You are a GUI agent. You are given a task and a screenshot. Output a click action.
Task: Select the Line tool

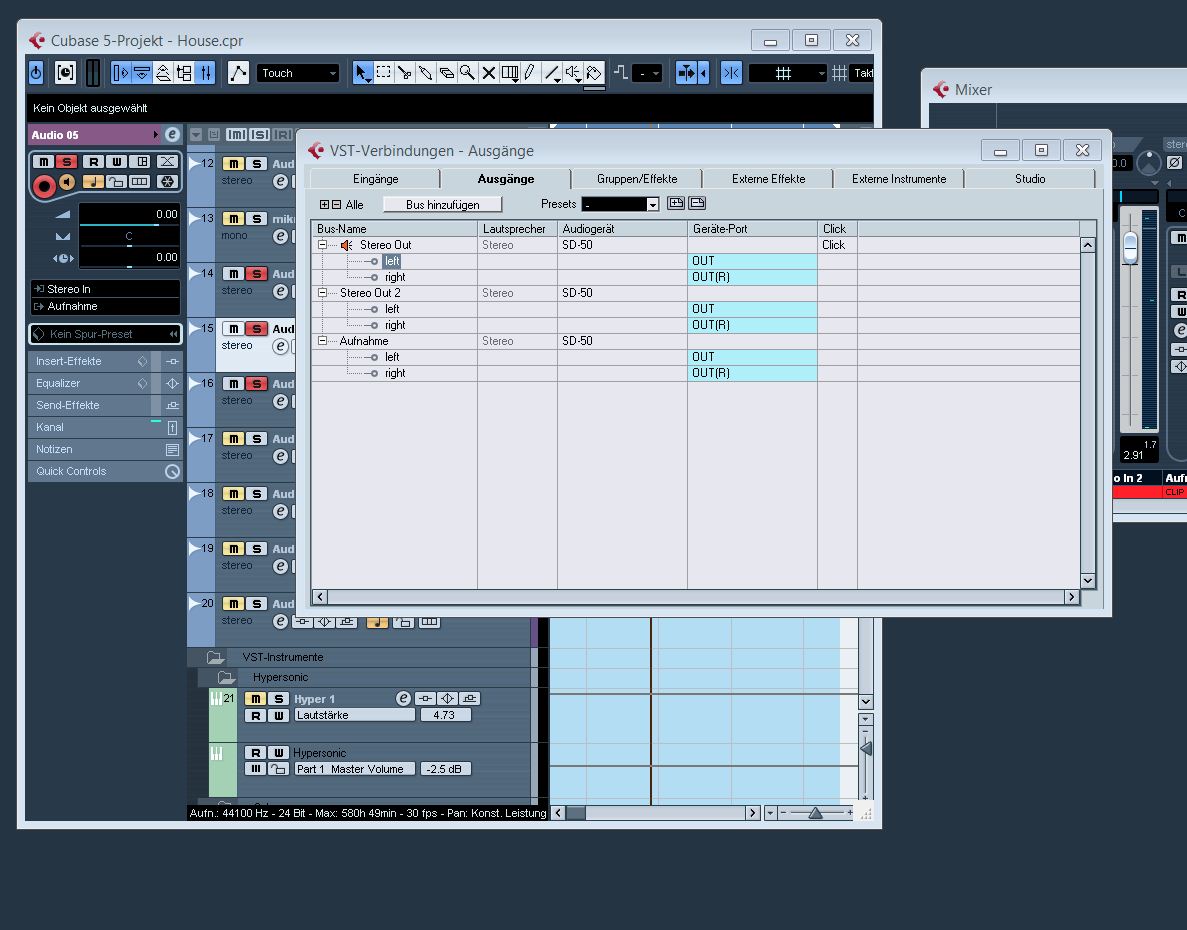click(x=552, y=73)
